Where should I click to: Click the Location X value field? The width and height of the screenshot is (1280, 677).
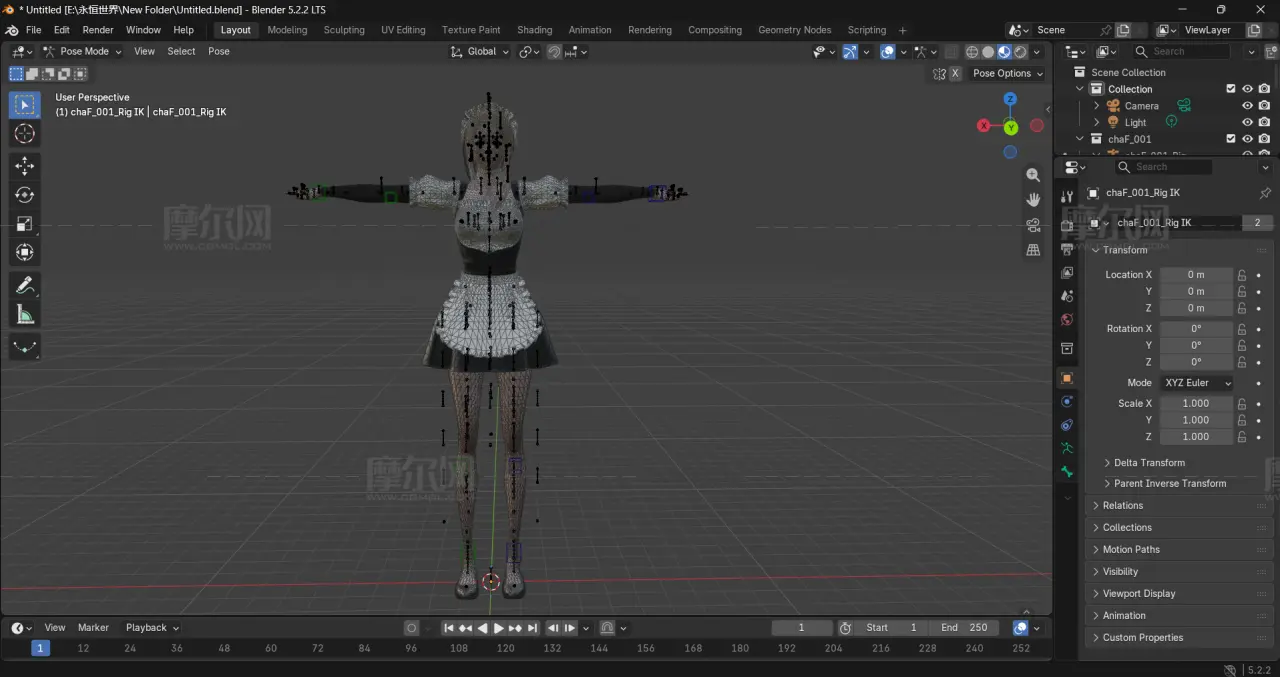[1196, 274]
